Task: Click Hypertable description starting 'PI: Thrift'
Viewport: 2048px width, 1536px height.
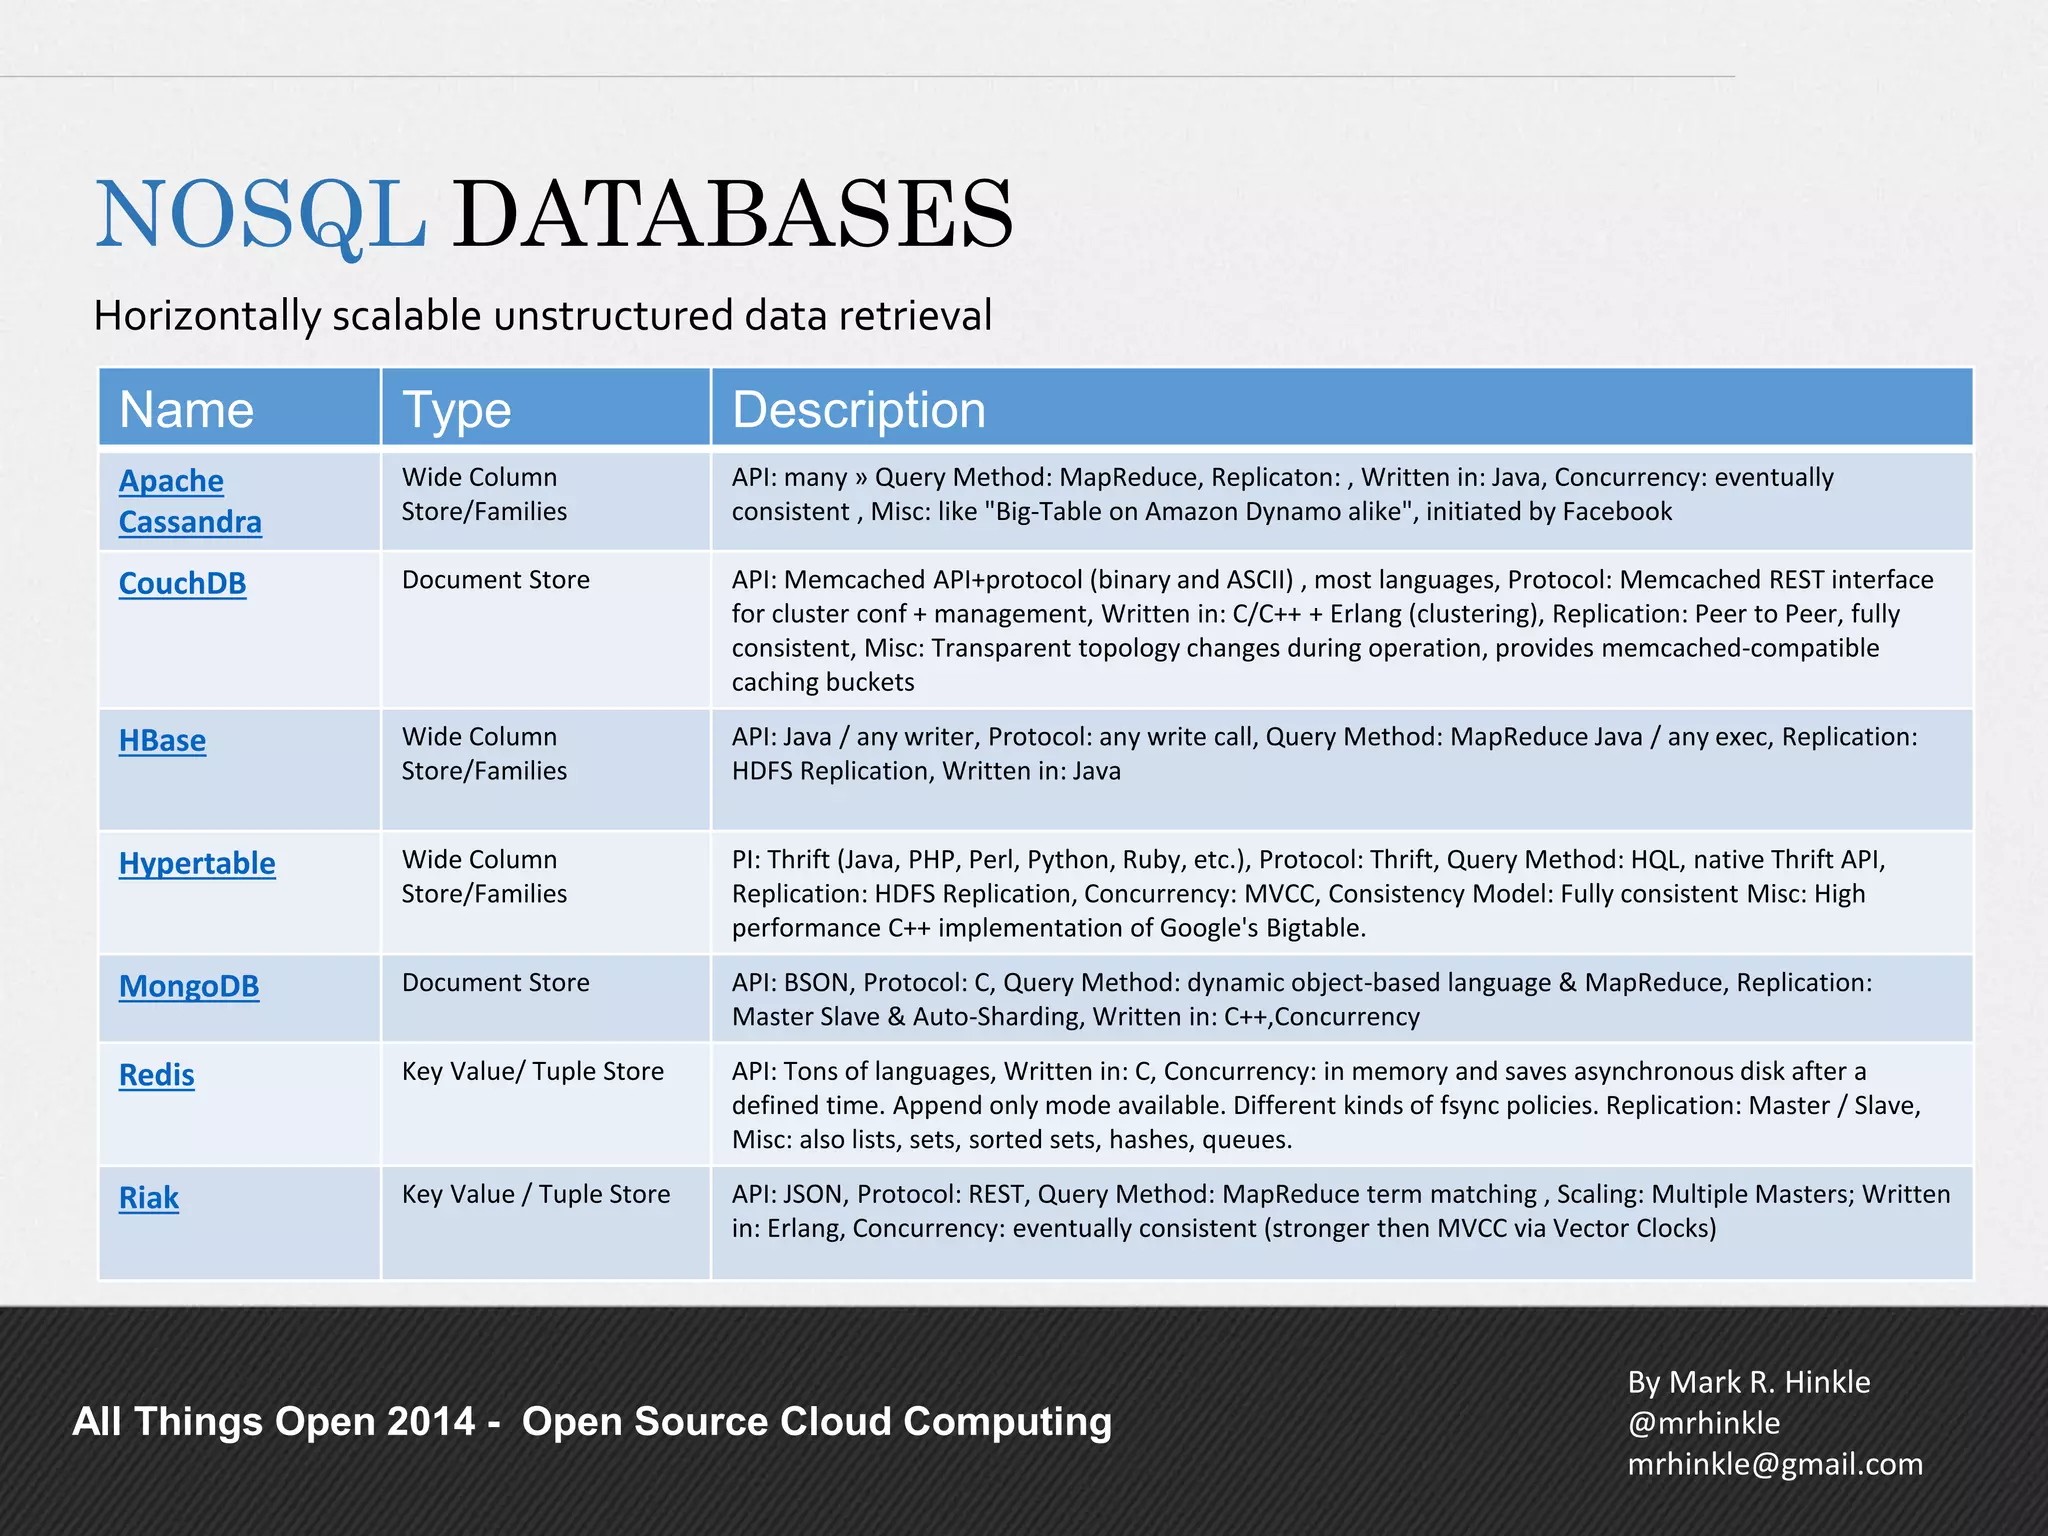Action: [x=1342, y=893]
